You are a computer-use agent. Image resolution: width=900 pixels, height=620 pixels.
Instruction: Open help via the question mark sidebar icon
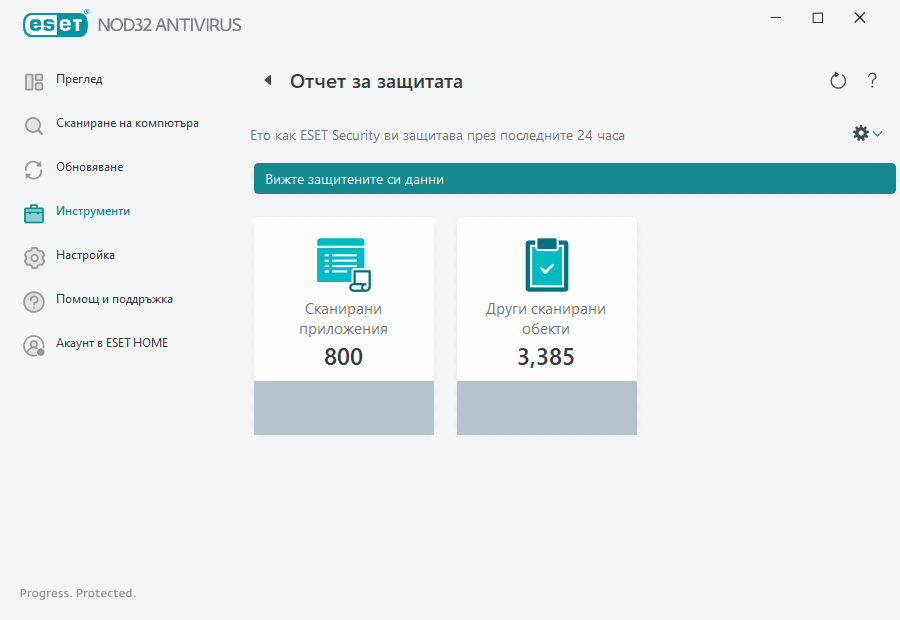pyautogui.click(x=33, y=300)
